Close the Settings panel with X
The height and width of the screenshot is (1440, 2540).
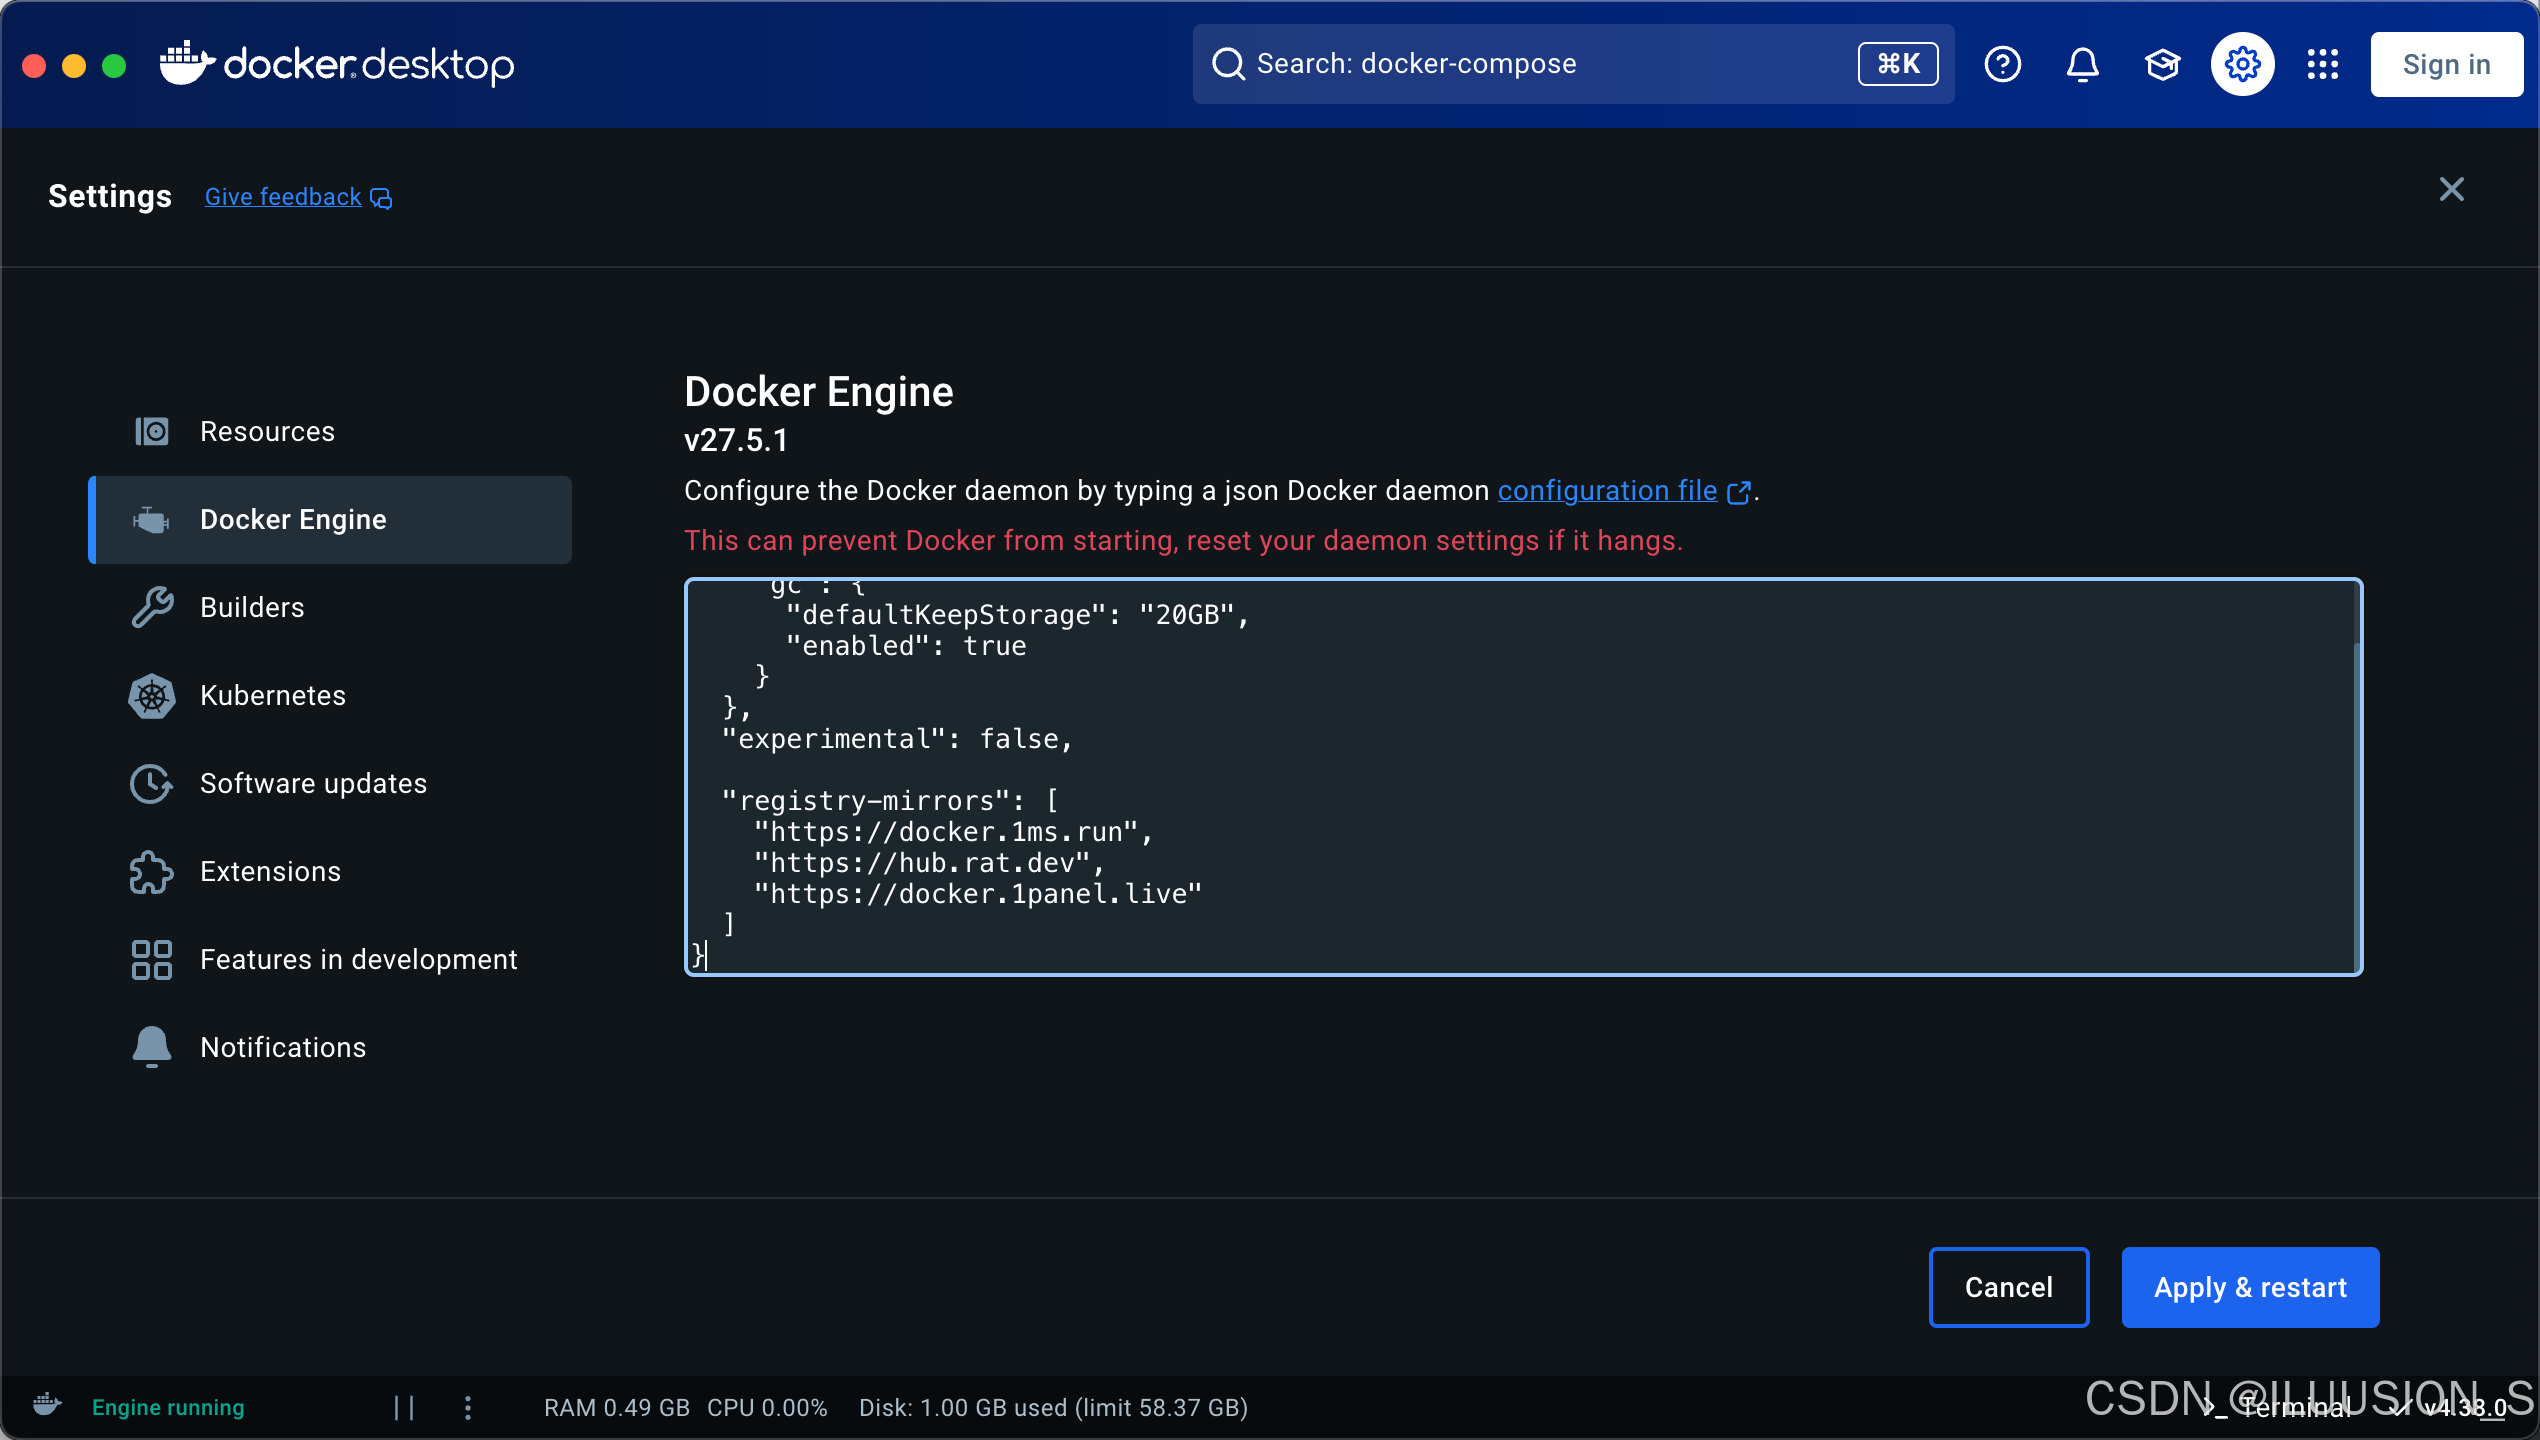point(2451,189)
